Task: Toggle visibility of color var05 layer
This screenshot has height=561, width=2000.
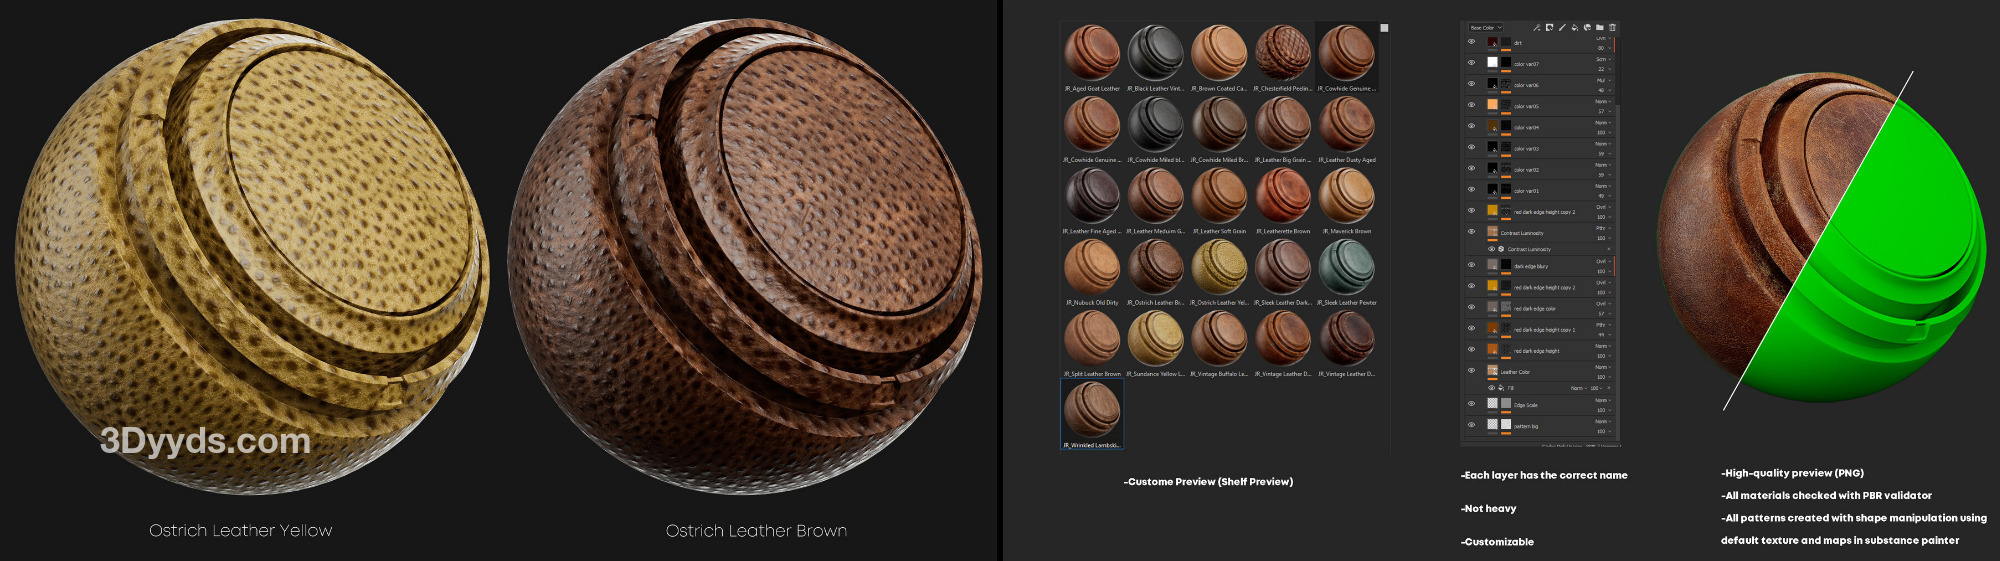Action: (1471, 105)
